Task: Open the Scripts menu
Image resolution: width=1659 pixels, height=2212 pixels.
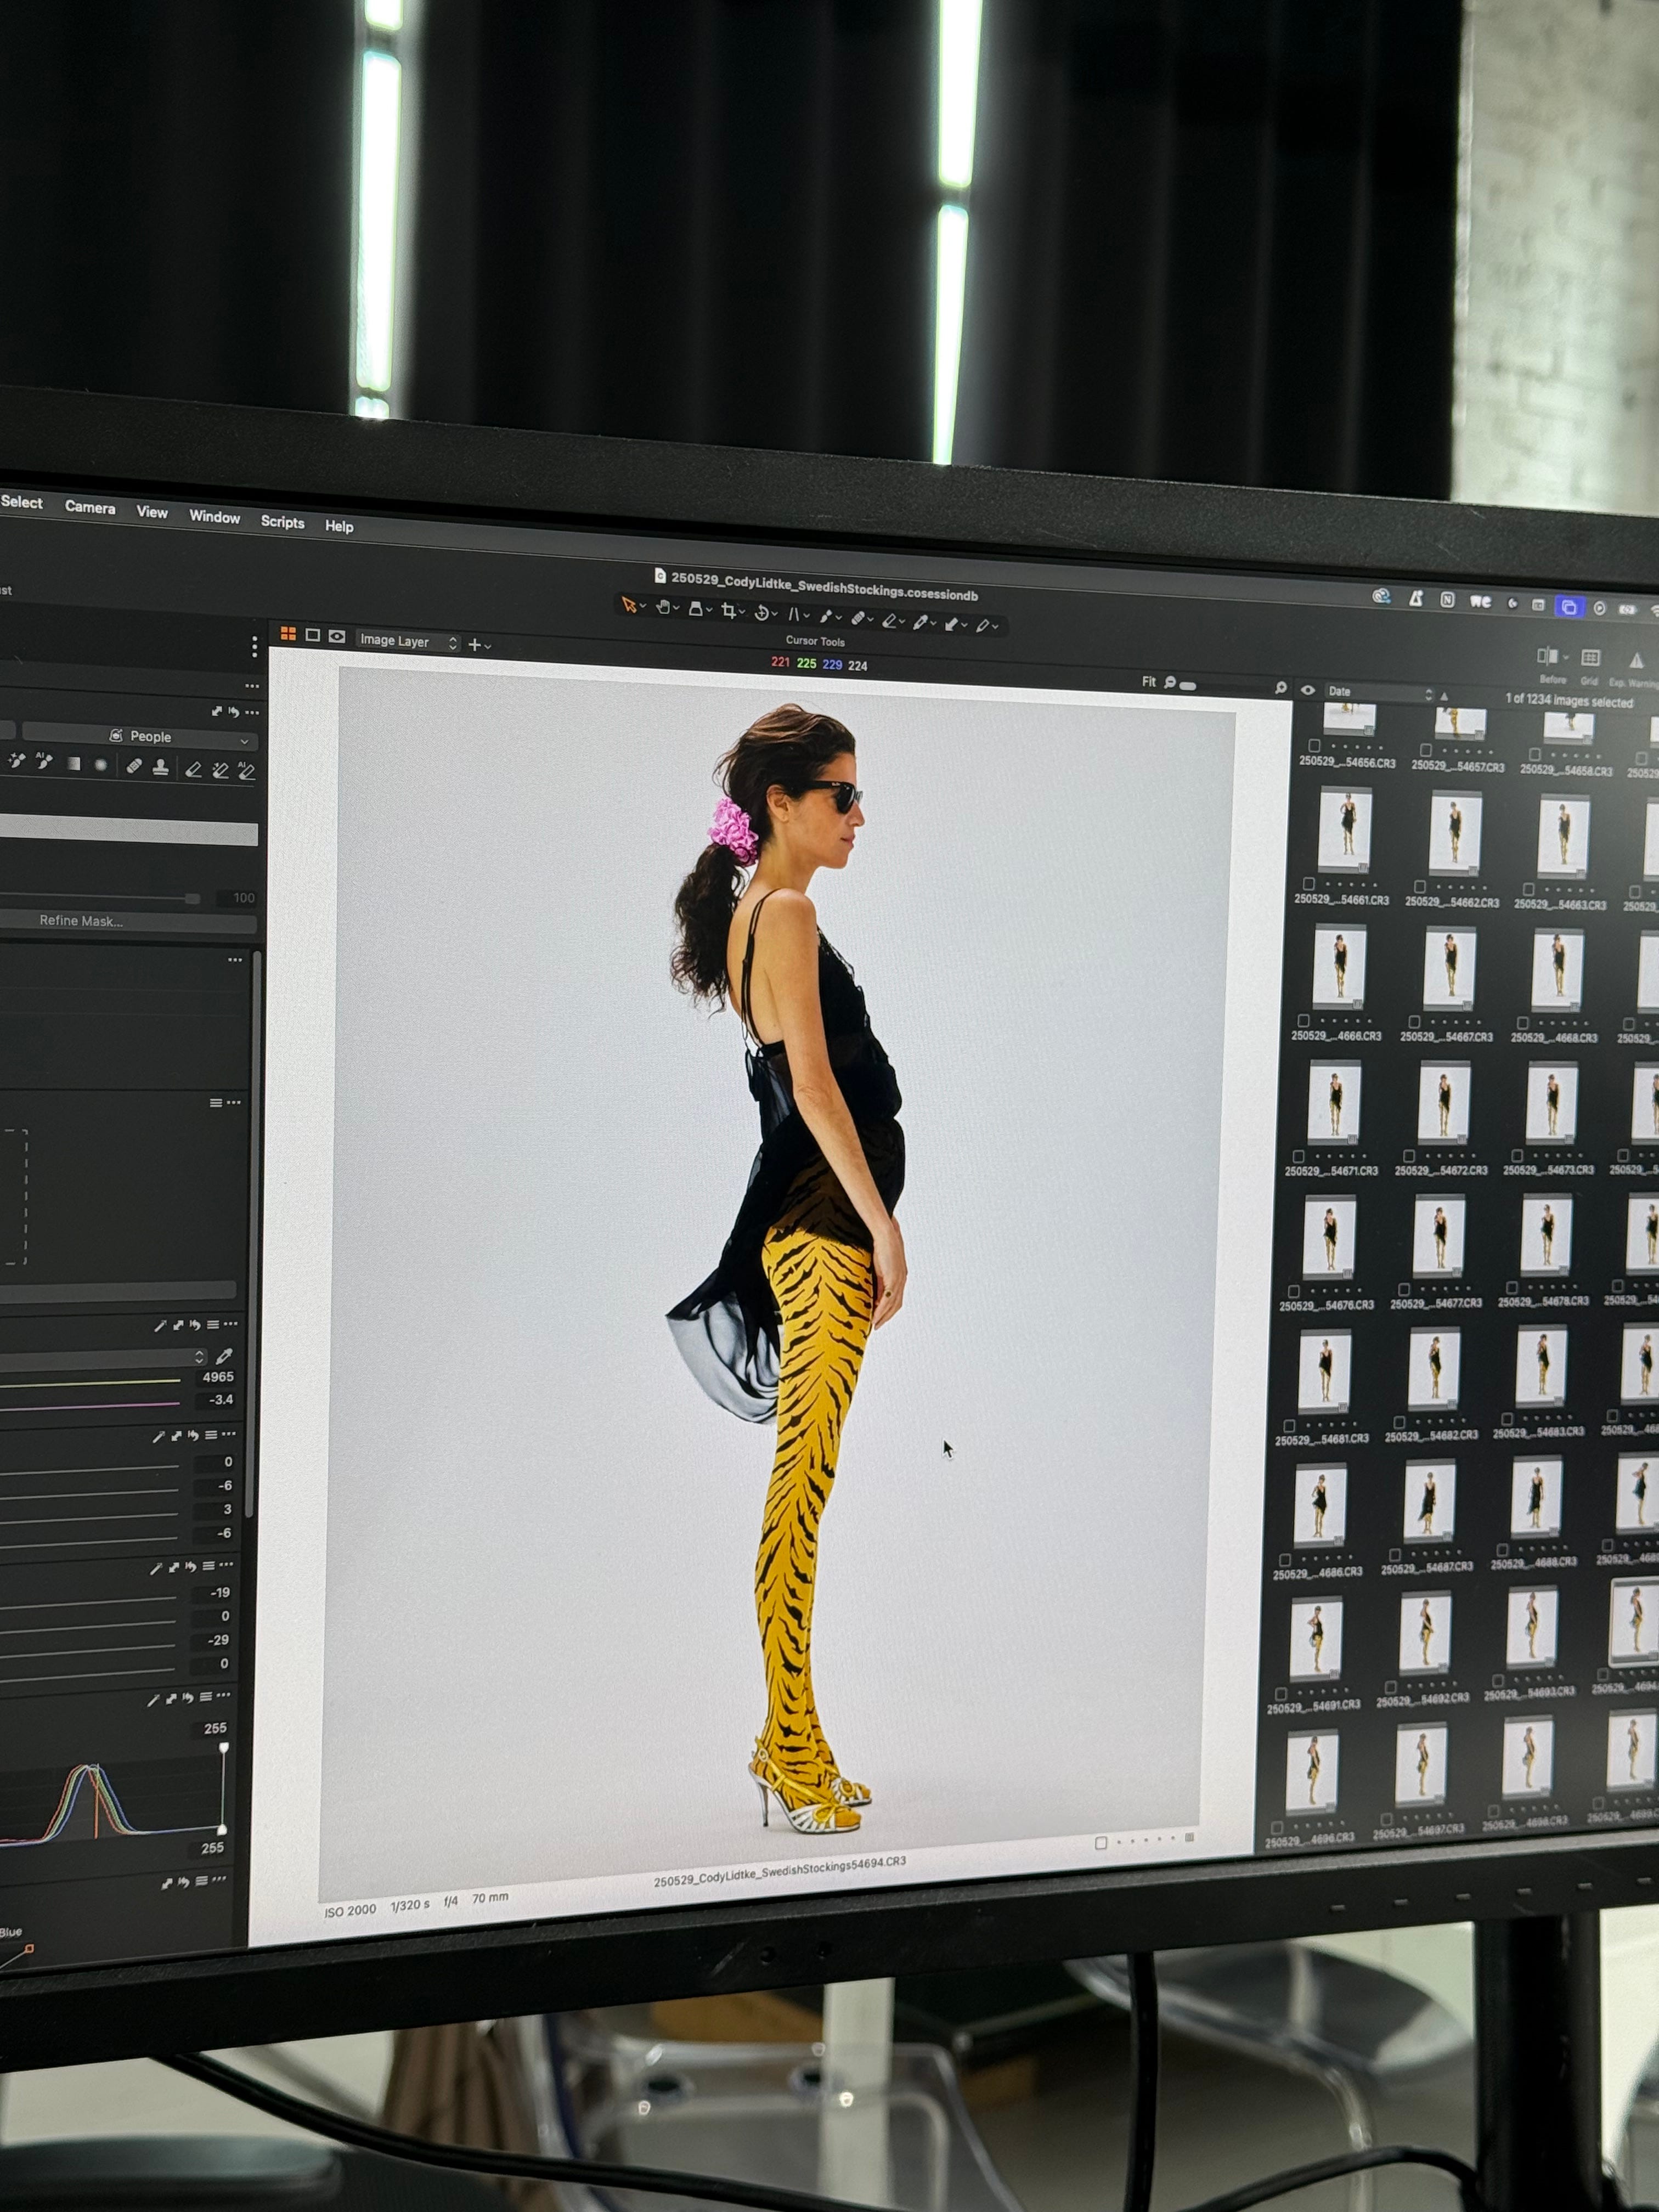Action: coord(282,522)
